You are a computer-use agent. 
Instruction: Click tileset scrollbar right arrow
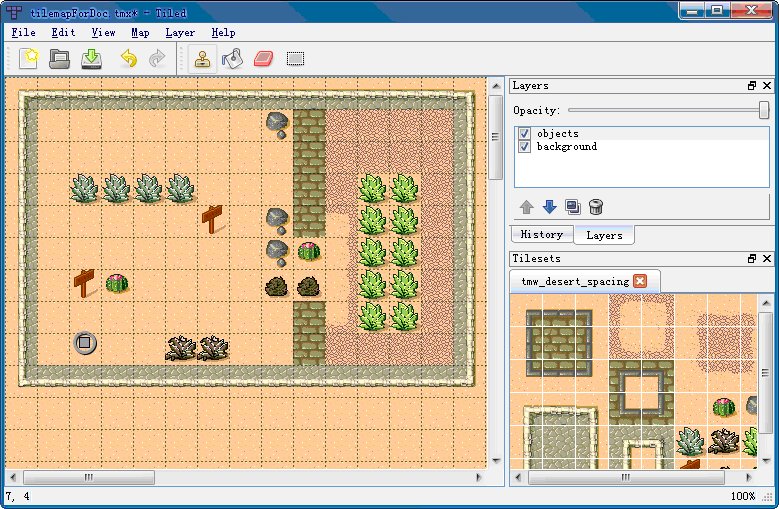click(749, 478)
